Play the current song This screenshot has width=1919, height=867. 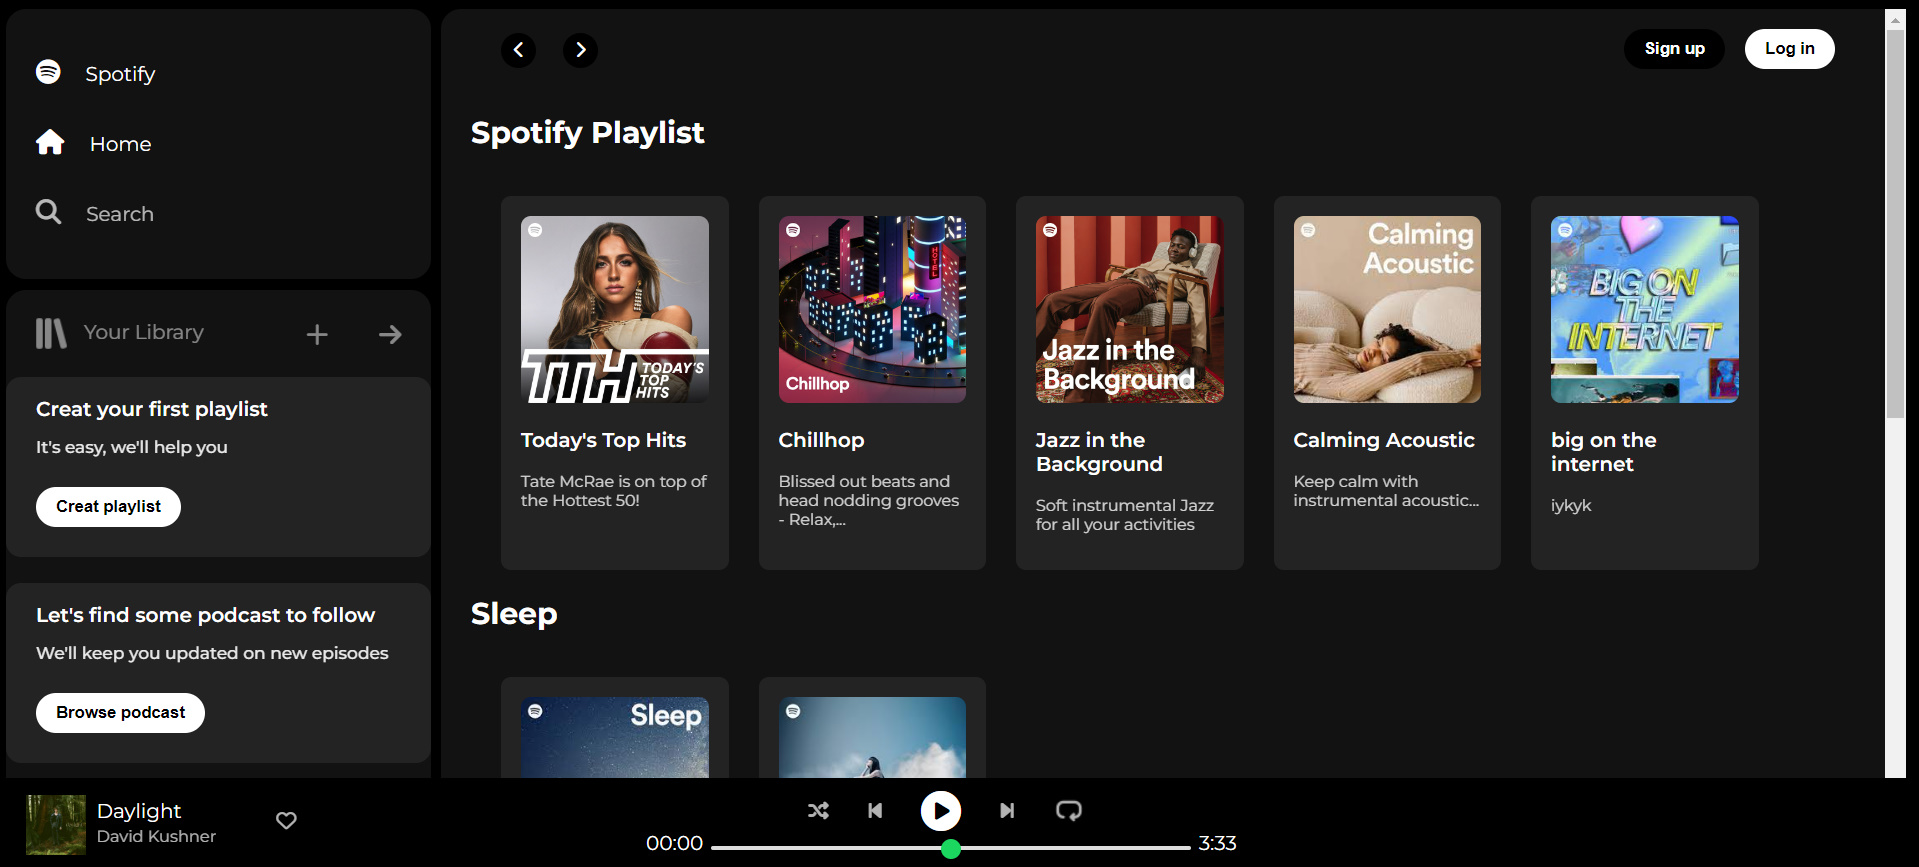[940, 810]
